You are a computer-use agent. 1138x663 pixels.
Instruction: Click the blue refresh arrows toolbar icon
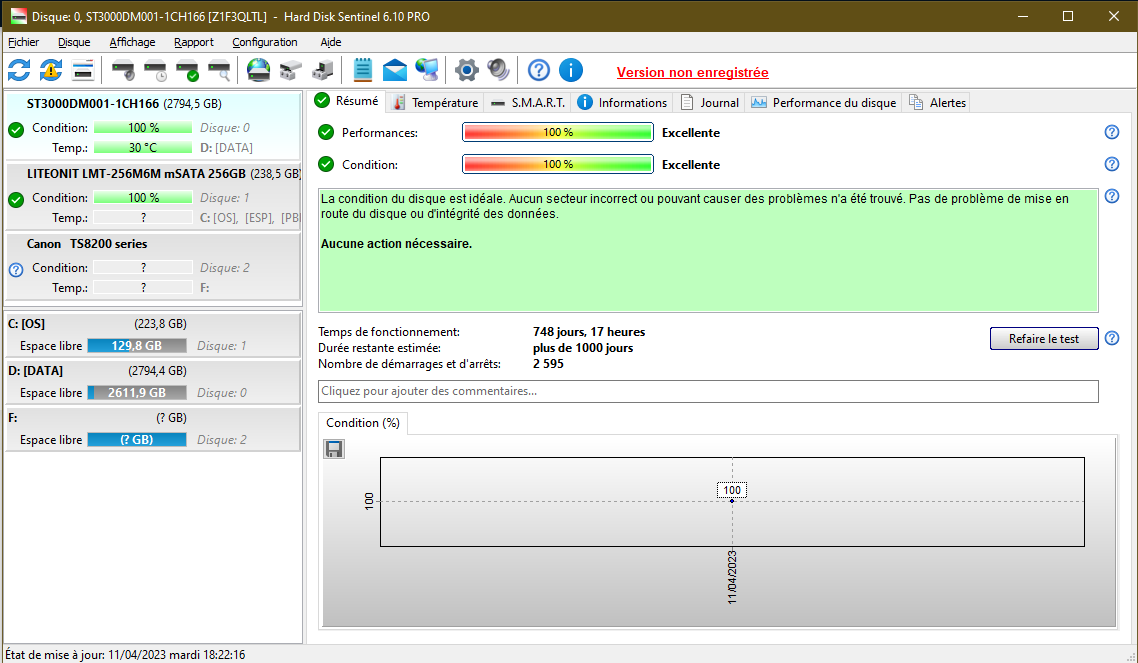point(19,70)
